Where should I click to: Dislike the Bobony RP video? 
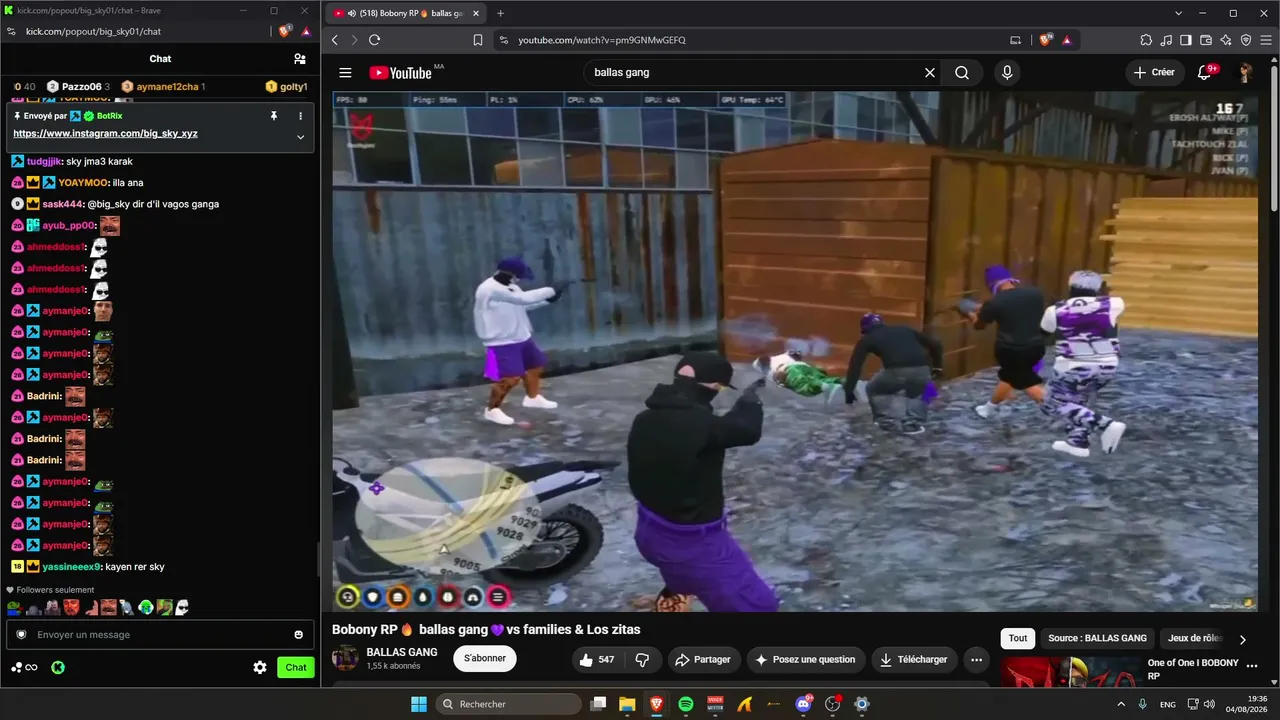tap(643, 660)
